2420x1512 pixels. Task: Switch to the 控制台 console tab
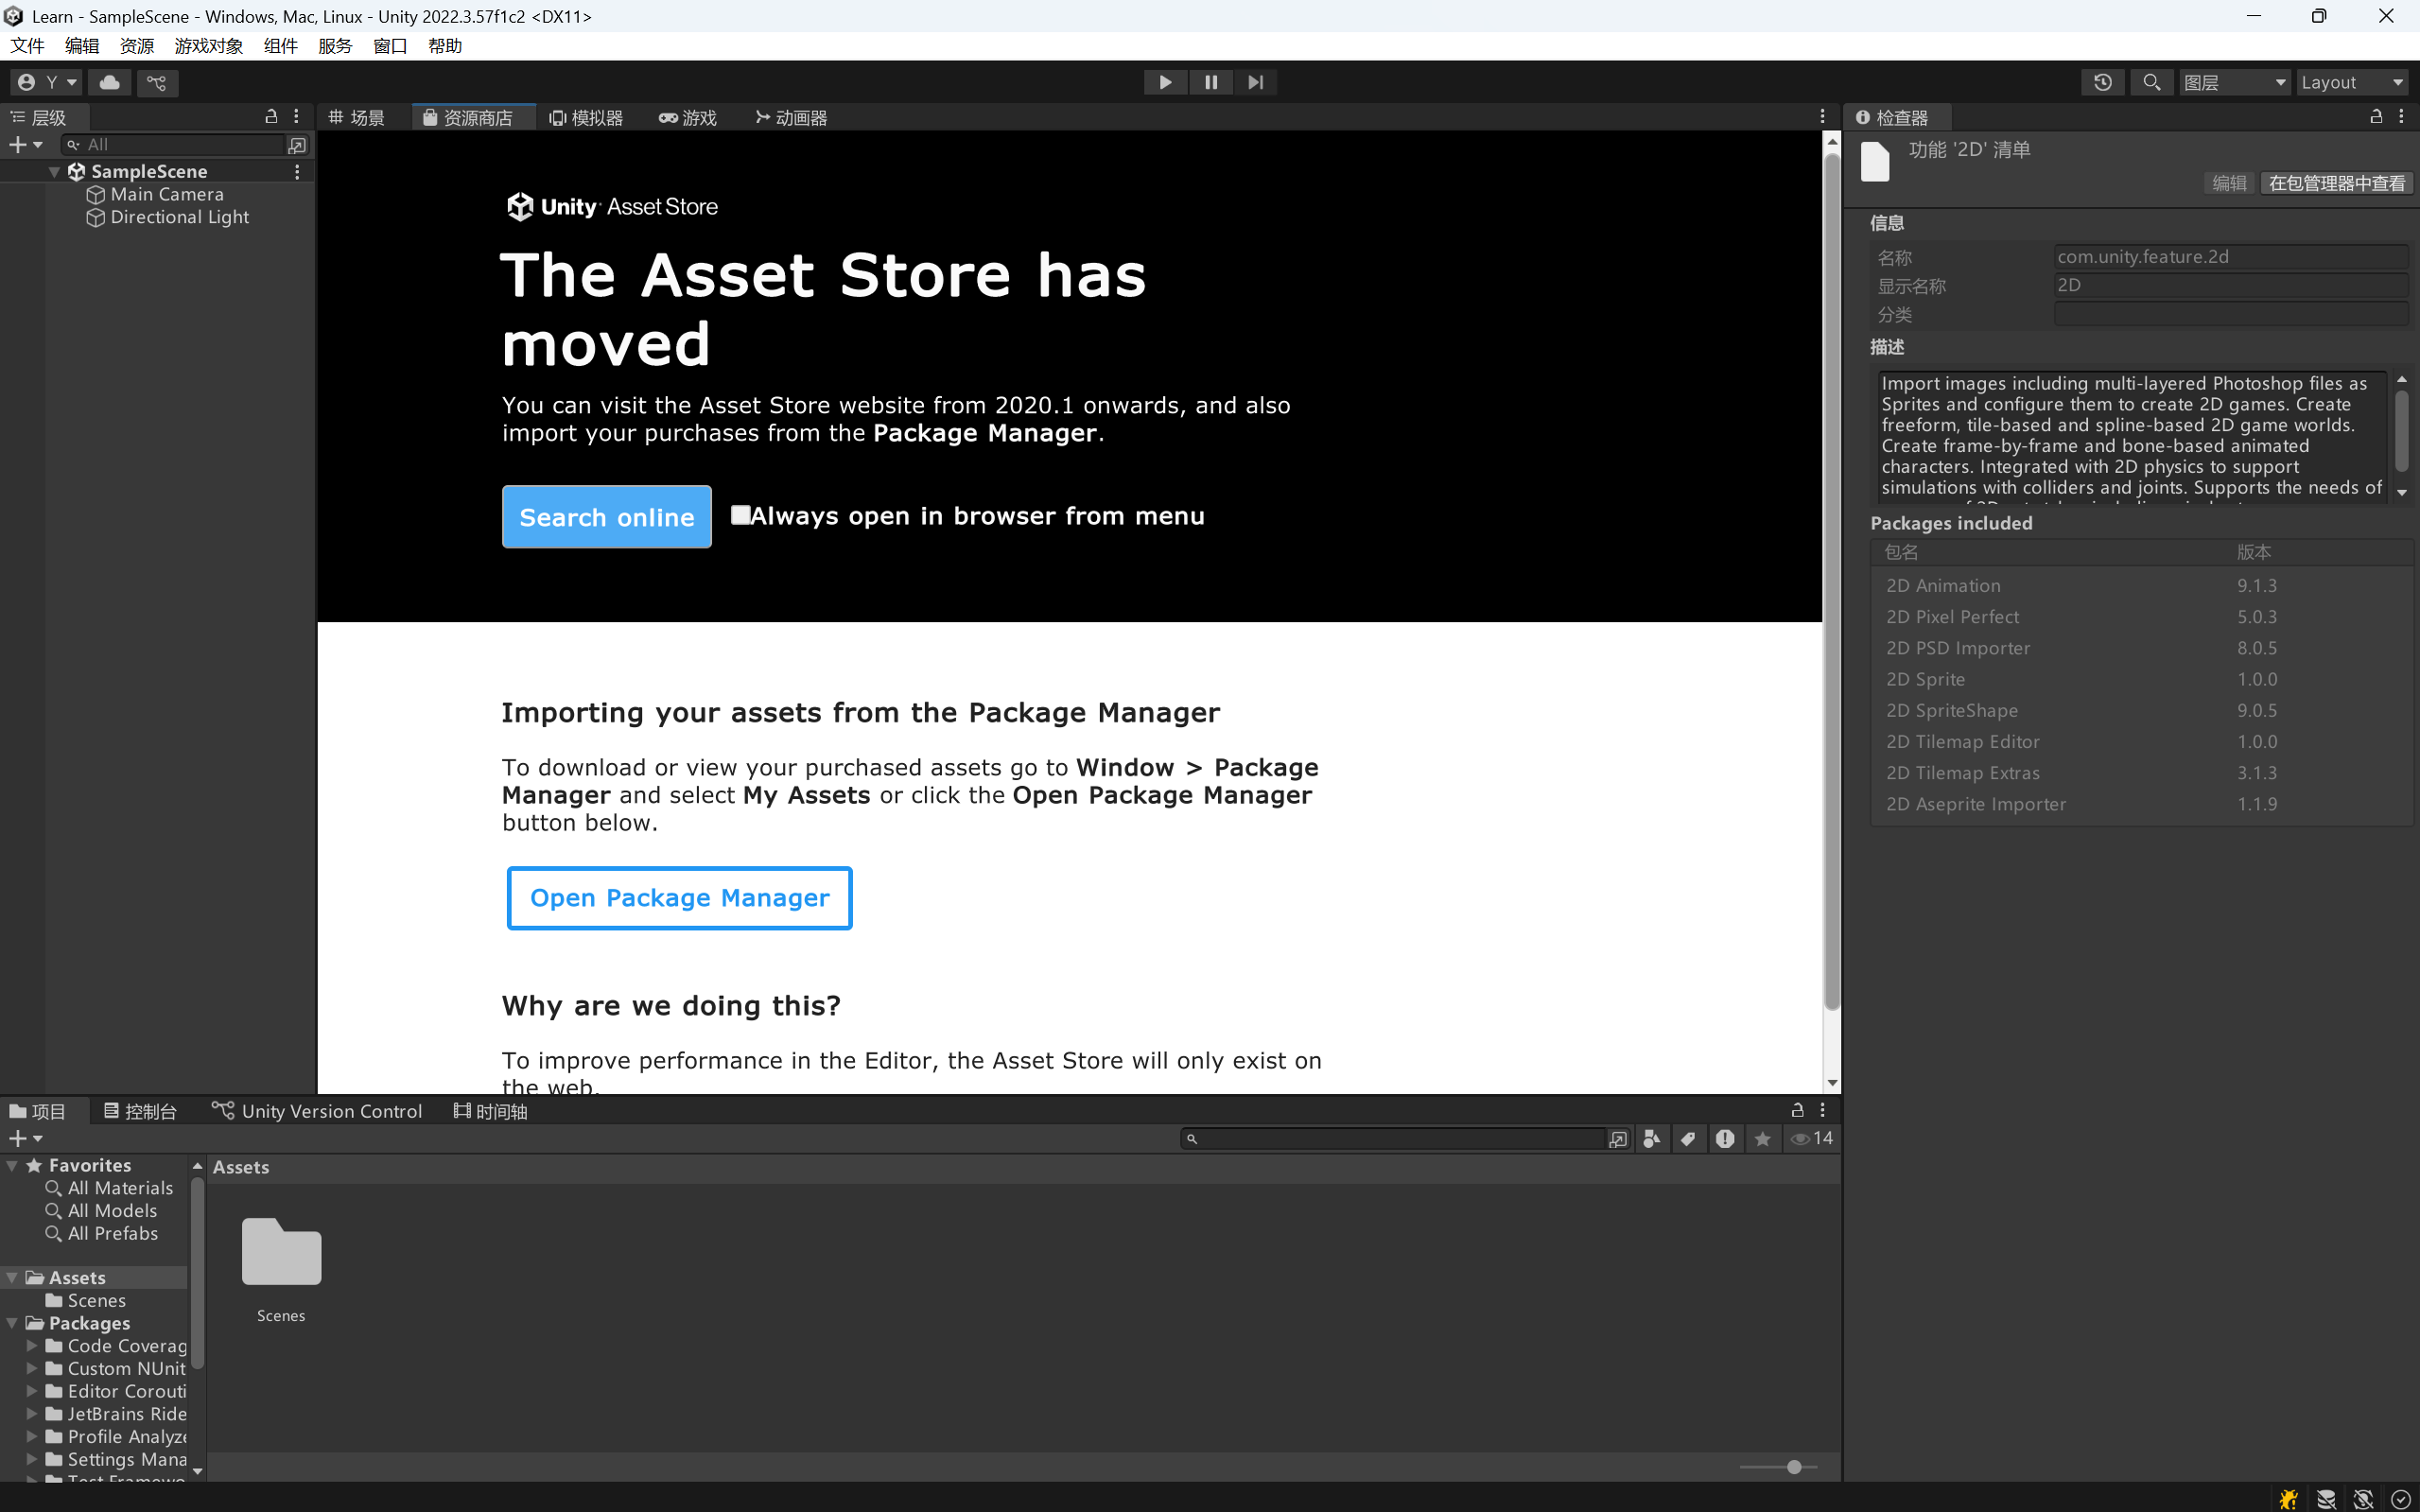(x=140, y=1111)
